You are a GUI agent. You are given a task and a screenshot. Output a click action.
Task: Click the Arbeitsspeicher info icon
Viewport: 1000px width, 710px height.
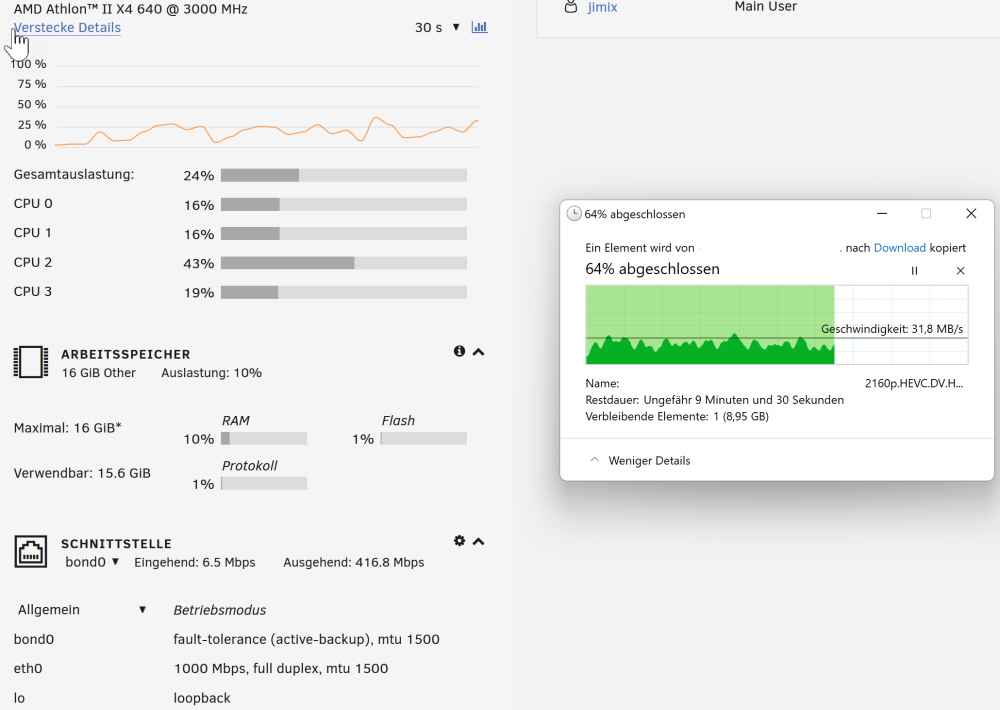[x=459, y=351]
